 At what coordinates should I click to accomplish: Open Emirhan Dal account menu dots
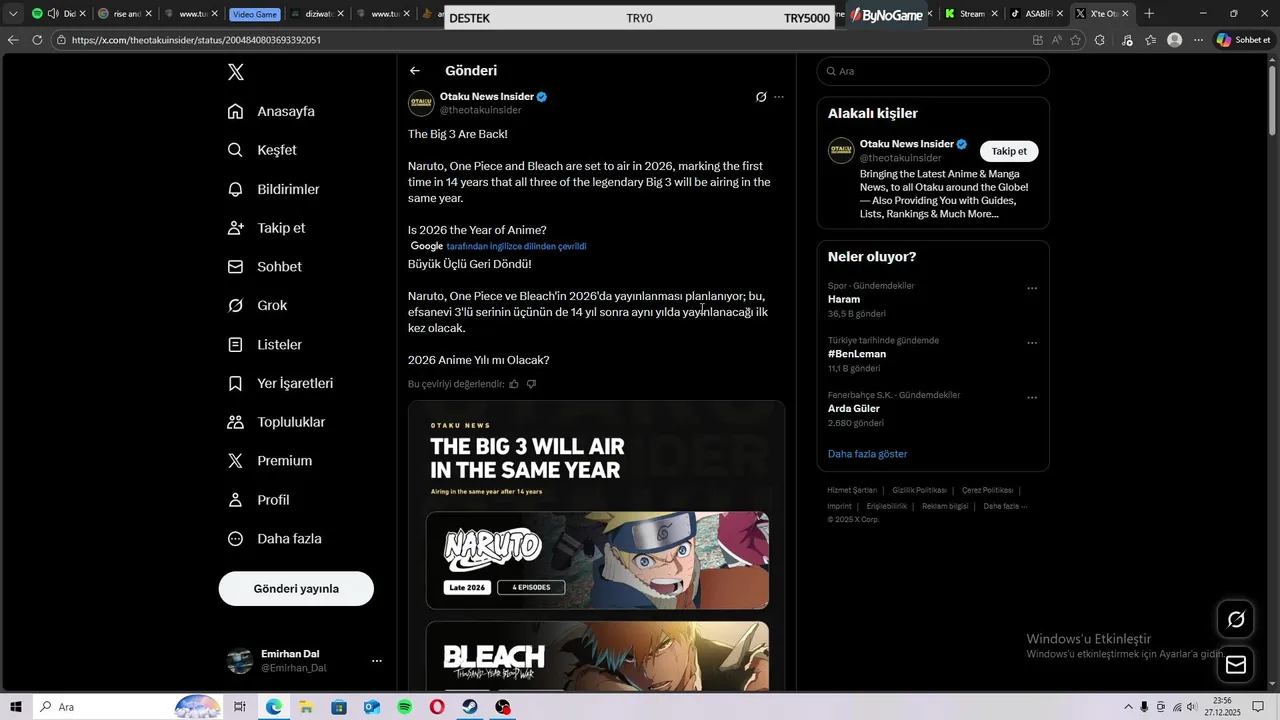377,661
